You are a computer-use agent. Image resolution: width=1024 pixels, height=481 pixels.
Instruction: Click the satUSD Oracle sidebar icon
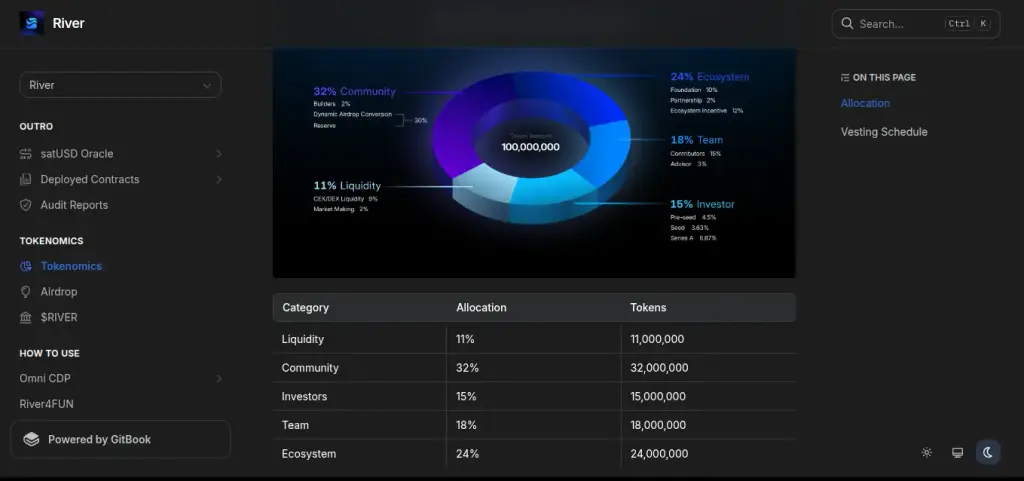click(x=25, y=154)
